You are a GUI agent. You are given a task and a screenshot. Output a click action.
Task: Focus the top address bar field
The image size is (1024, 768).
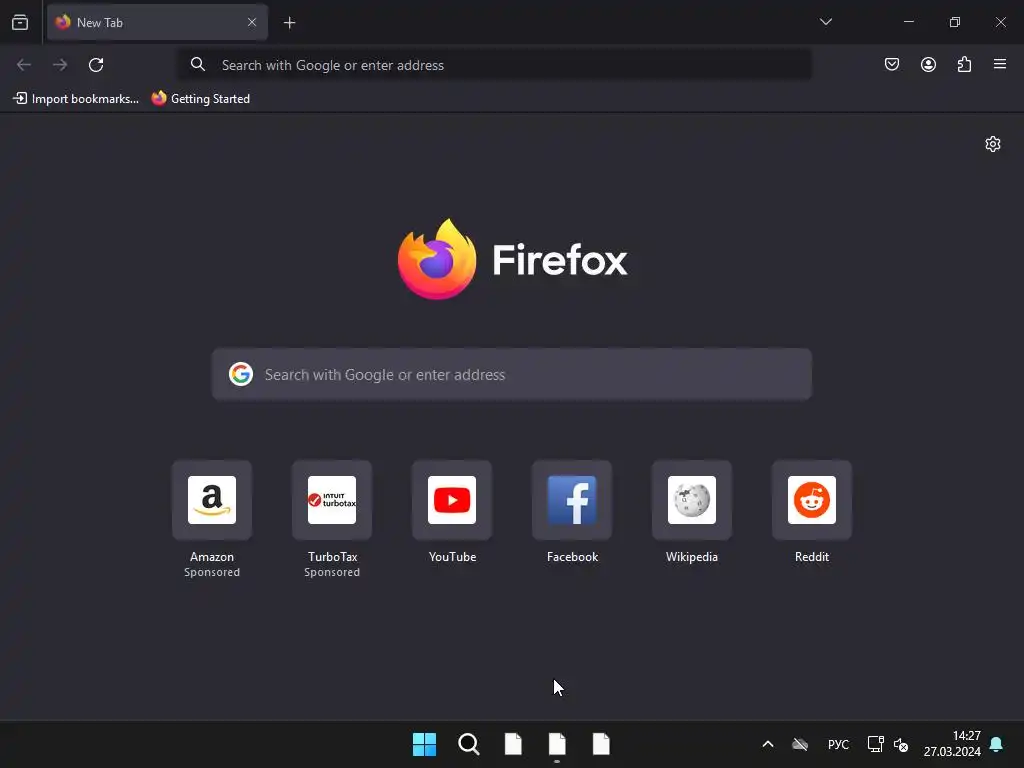point(495,65)
